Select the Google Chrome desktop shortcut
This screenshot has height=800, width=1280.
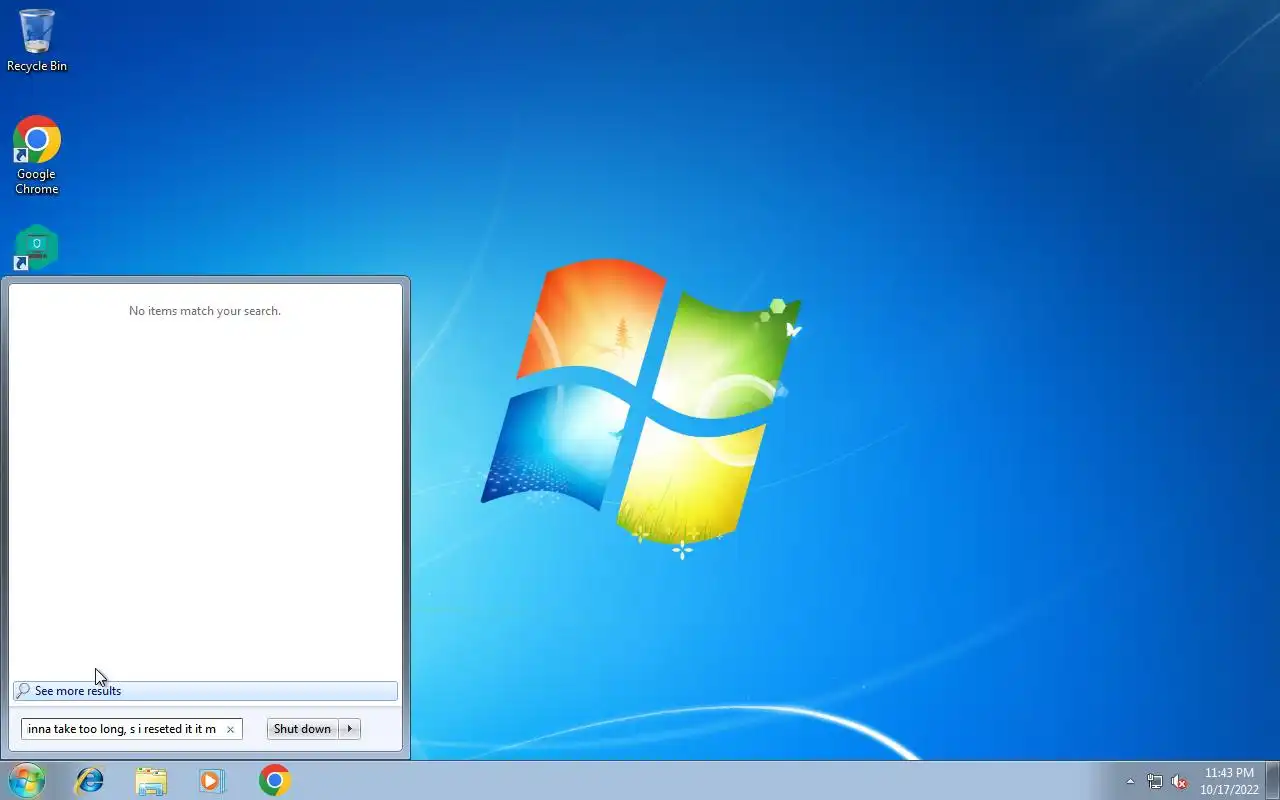pyautogui.click(x=37, y=156)
